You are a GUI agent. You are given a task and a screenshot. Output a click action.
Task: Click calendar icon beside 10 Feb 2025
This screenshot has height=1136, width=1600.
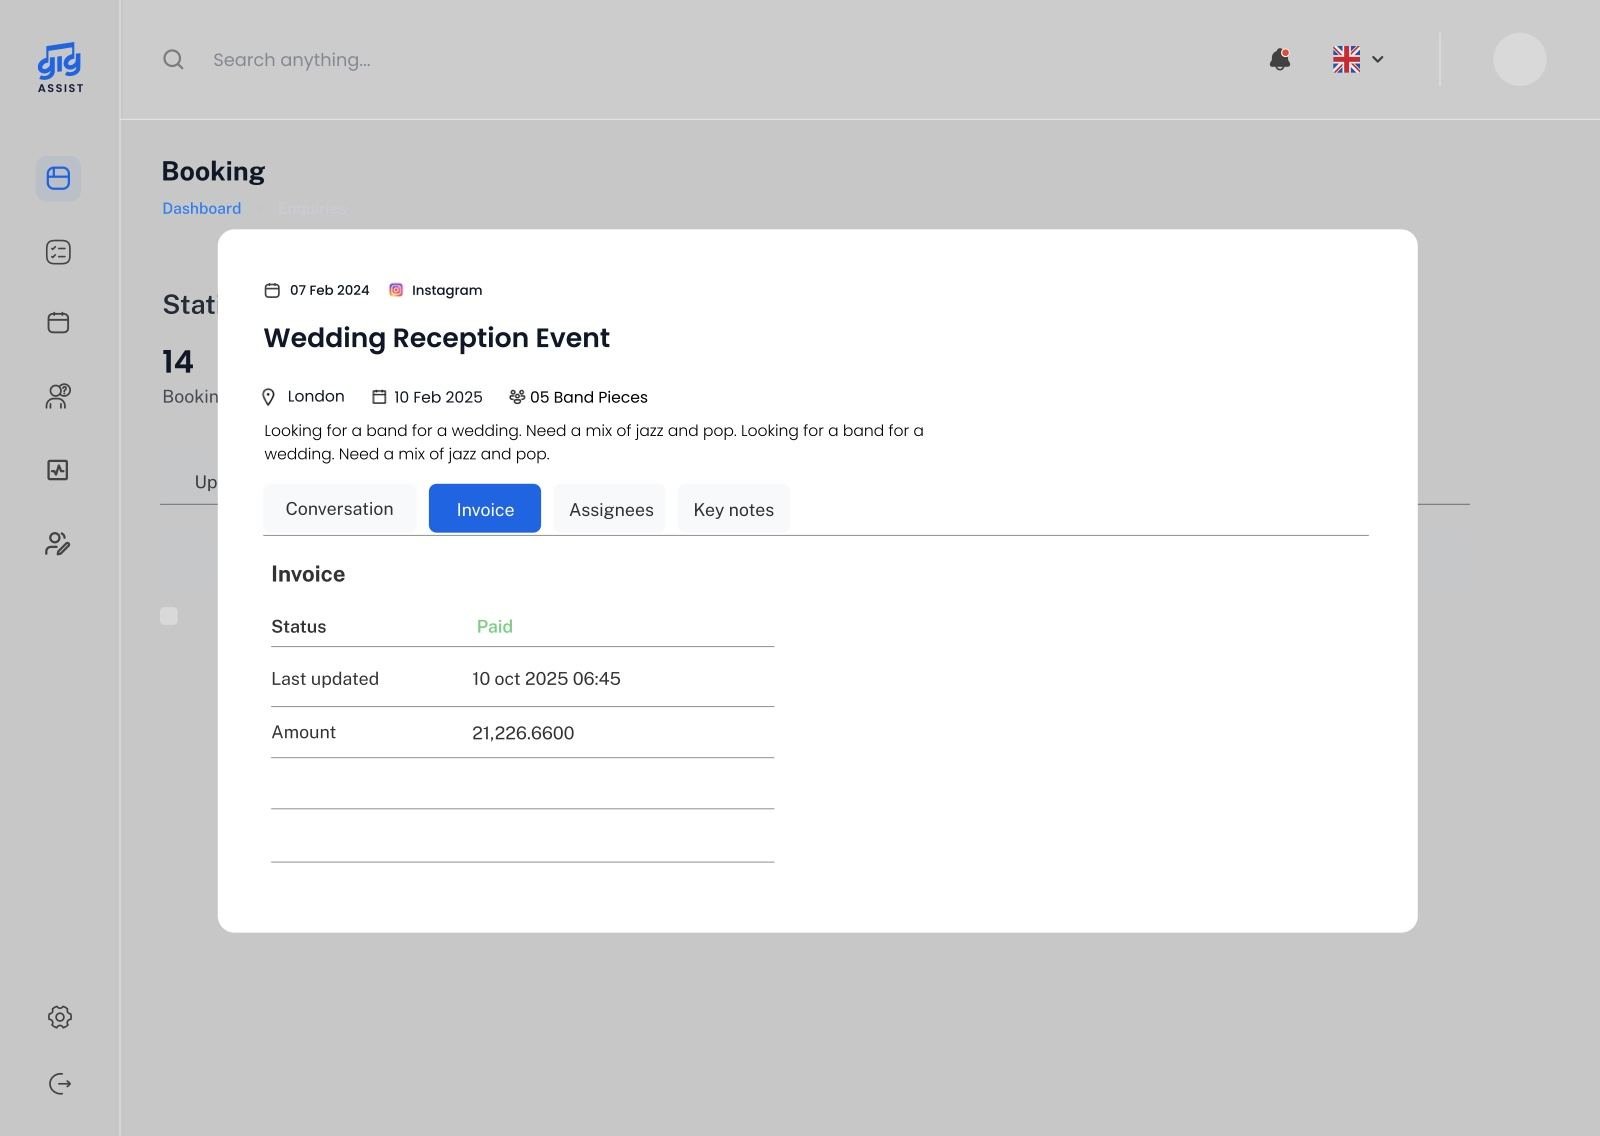pyautogui.click(x=379, y=397)
